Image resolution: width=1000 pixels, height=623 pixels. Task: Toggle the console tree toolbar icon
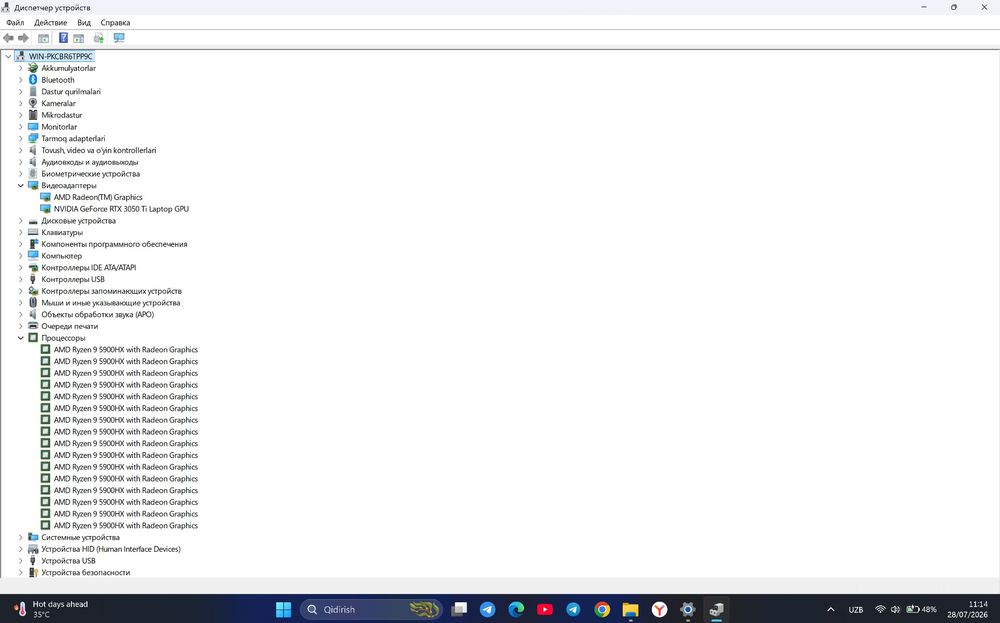[x=43, y=38]
